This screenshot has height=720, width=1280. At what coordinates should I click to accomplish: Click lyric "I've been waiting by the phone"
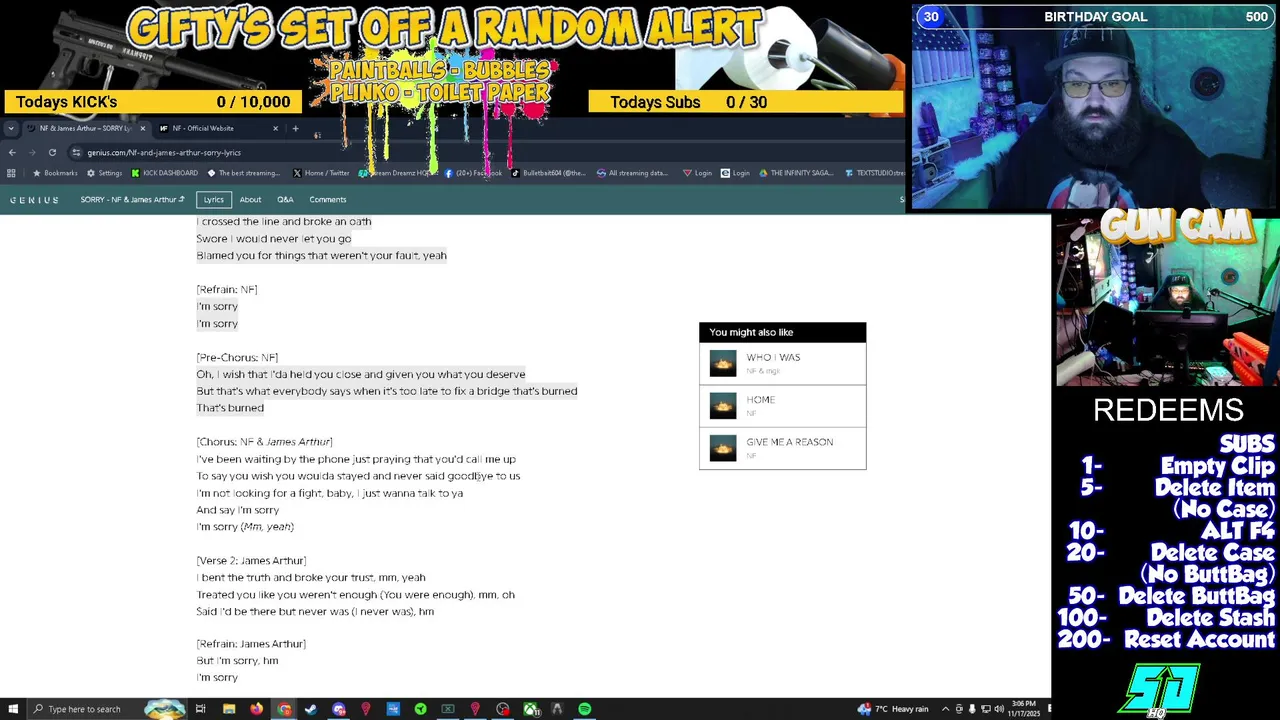point(356,459)
